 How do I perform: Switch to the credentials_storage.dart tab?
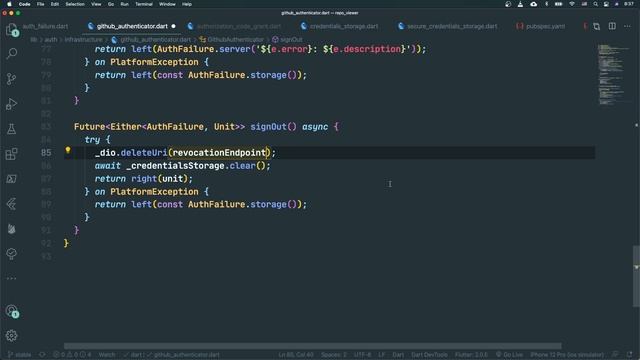(344, 26)
